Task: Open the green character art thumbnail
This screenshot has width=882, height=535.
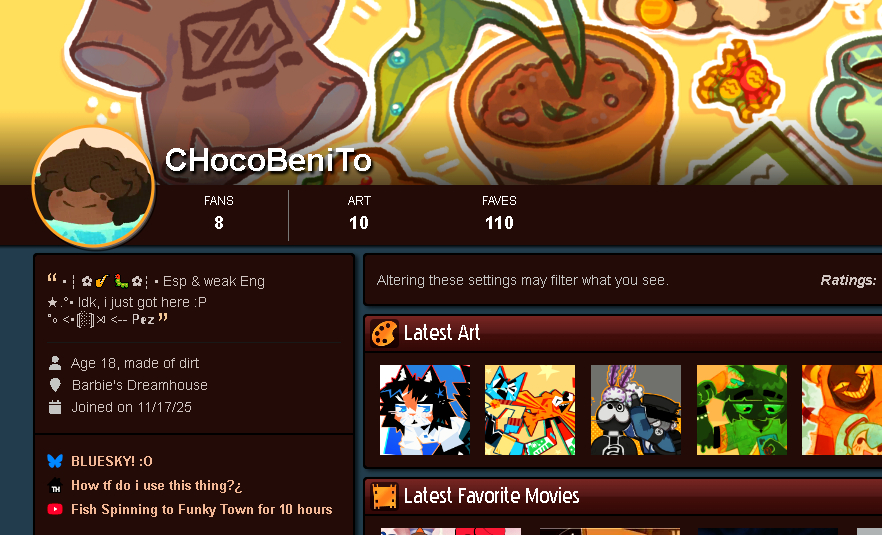Action: pyautogui.click(x=741, y=410)
